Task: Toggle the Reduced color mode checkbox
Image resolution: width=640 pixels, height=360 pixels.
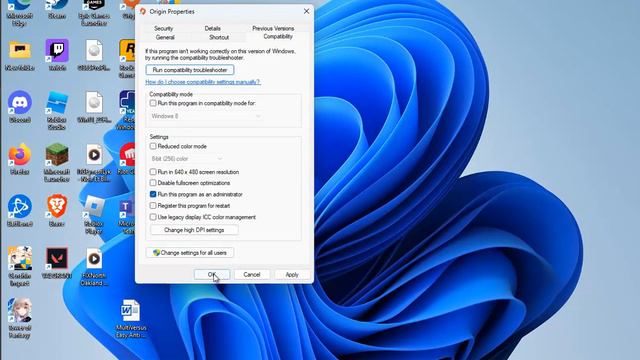Action: pos(153,146)
